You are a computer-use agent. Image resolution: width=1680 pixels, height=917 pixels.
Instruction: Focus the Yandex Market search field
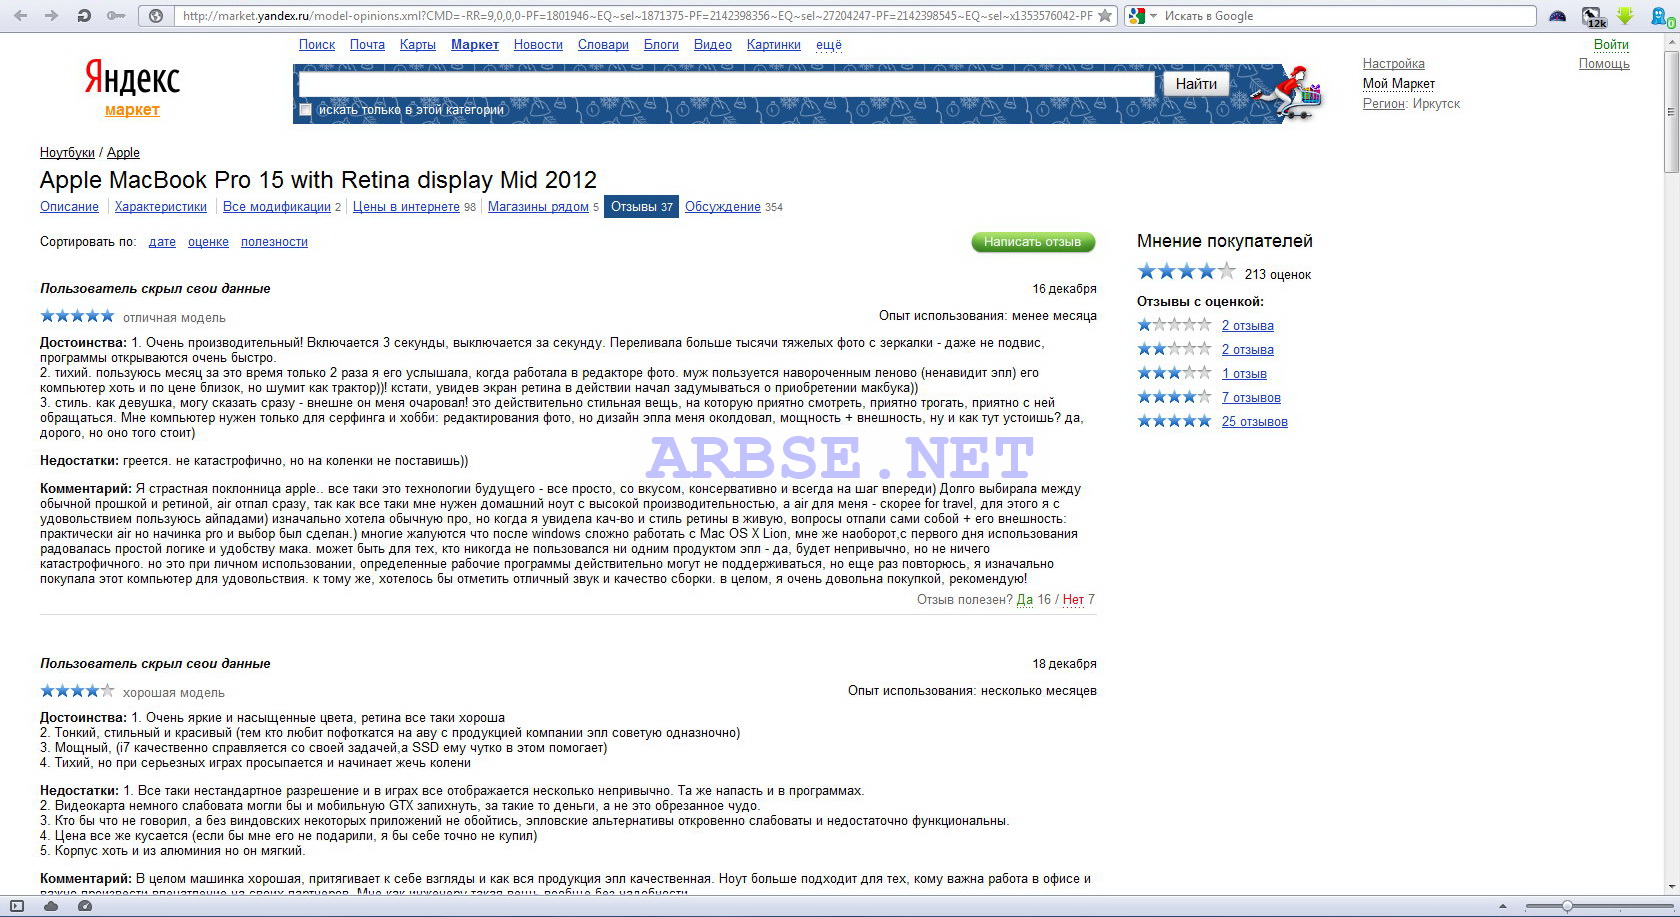(726, 84)
